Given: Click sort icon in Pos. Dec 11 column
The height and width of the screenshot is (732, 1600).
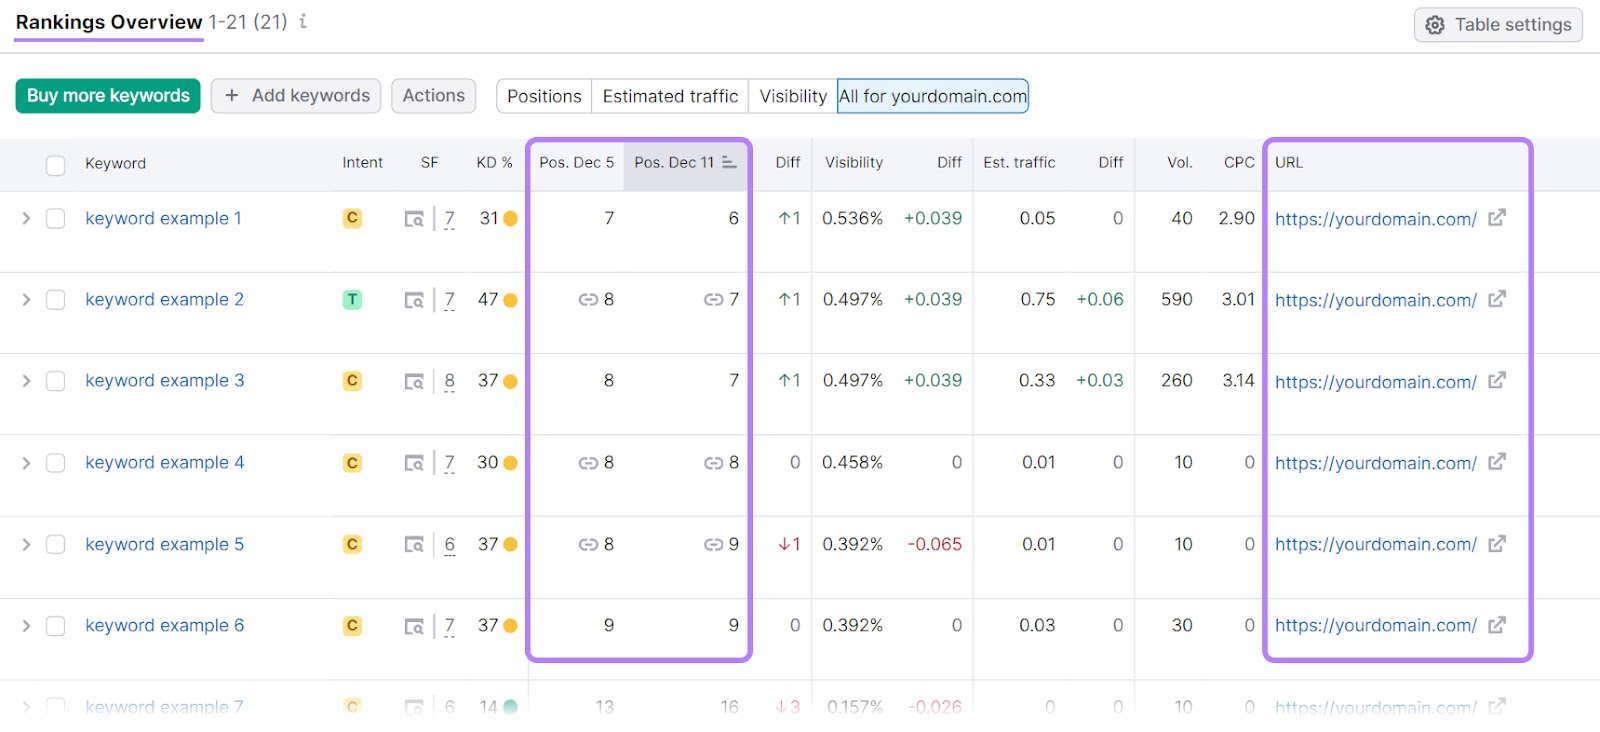Looking at the screenshot, I should 729,162.
